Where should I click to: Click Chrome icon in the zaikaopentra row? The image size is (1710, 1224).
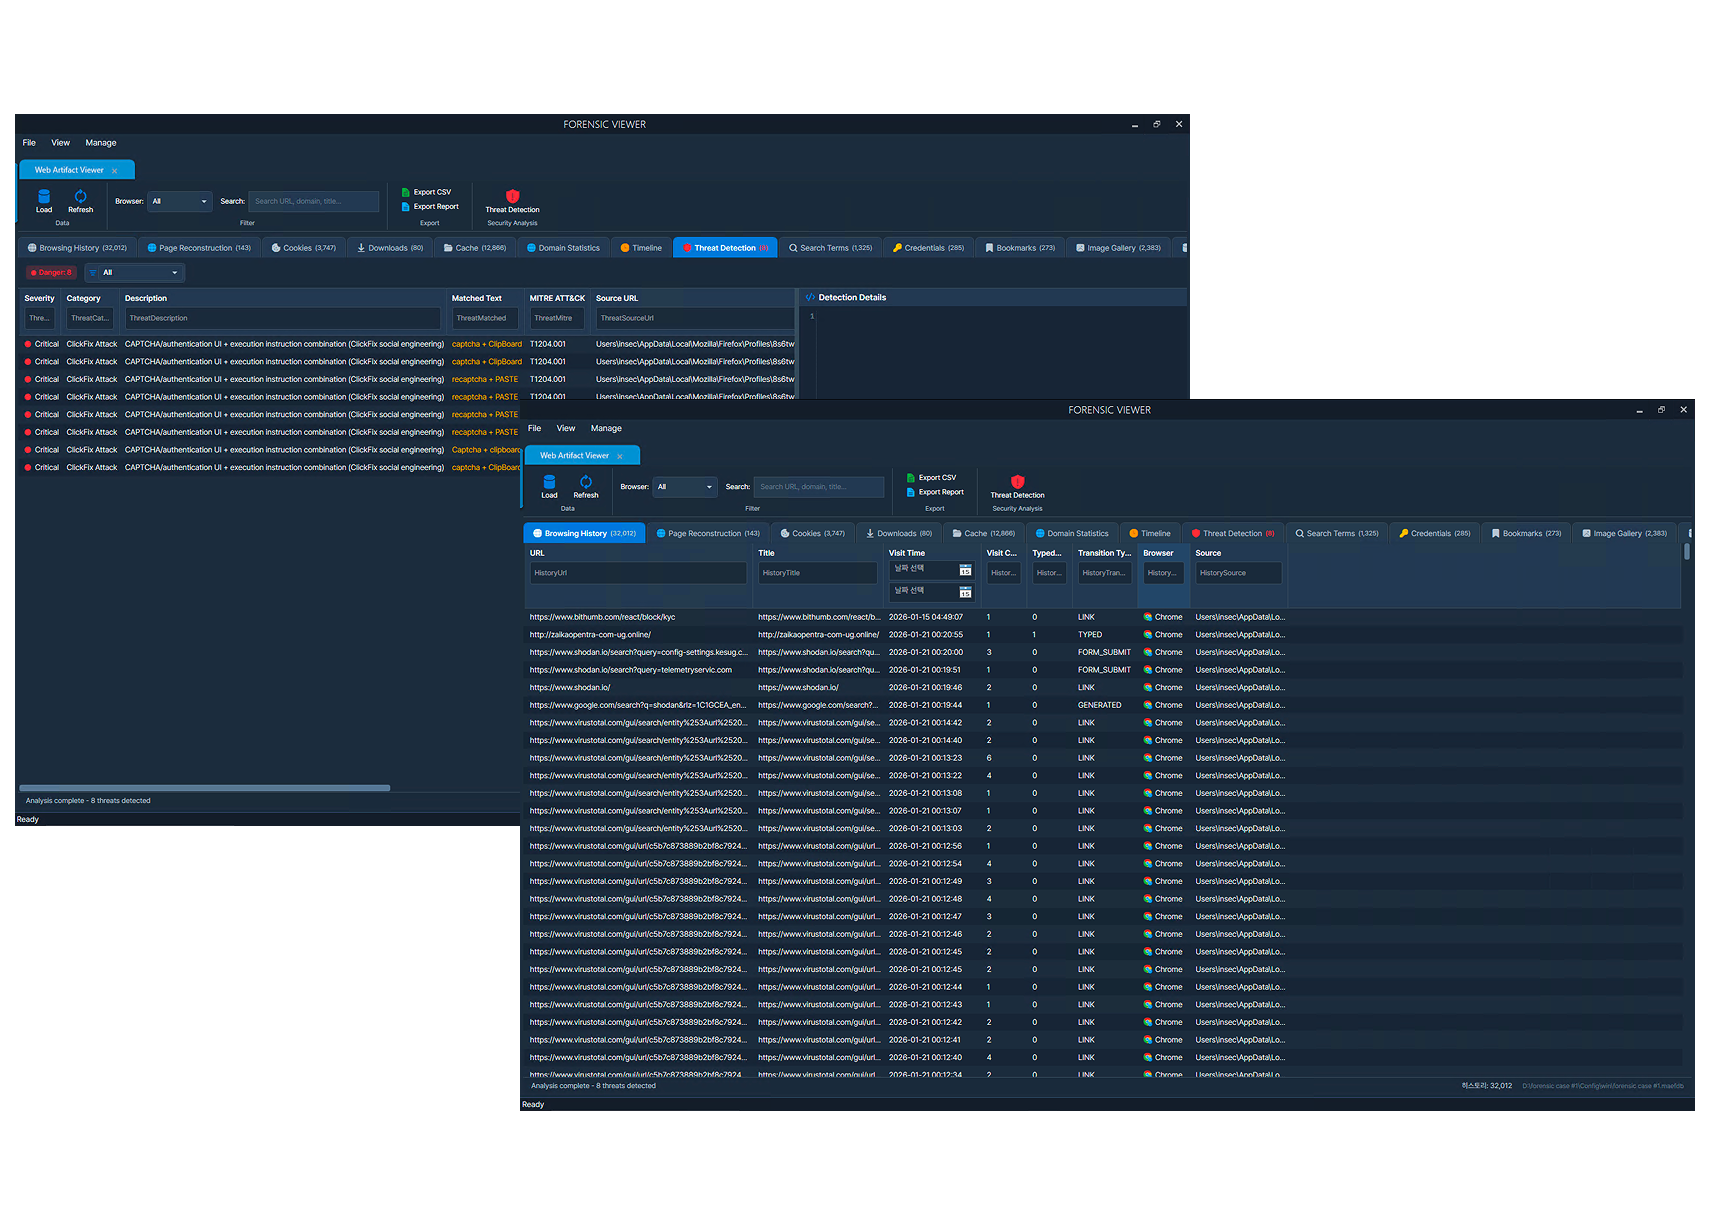1148,635
